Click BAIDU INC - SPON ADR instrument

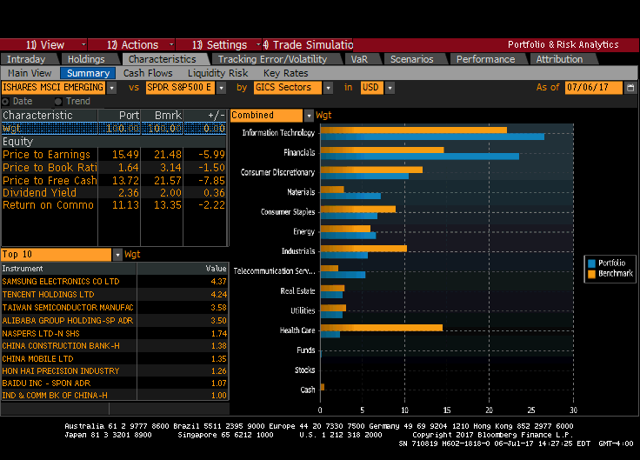pyautogui.click(x=46, y=384)
